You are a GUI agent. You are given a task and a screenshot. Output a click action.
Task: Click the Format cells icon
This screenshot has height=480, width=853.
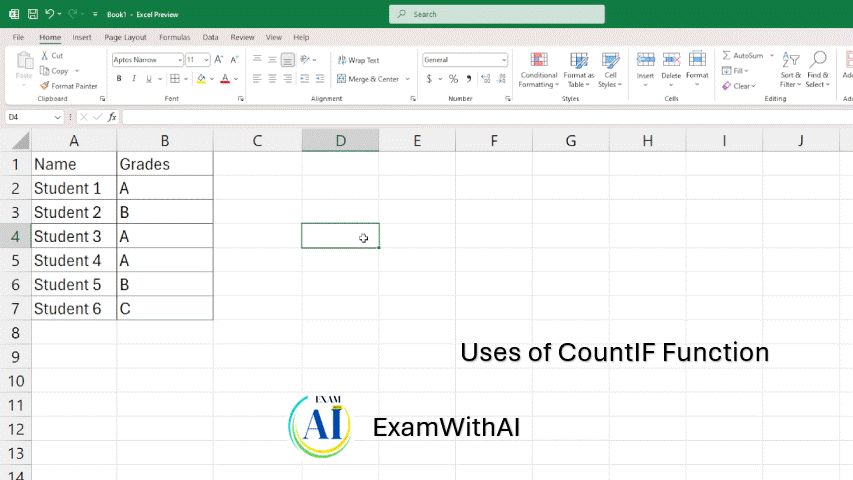697,60
